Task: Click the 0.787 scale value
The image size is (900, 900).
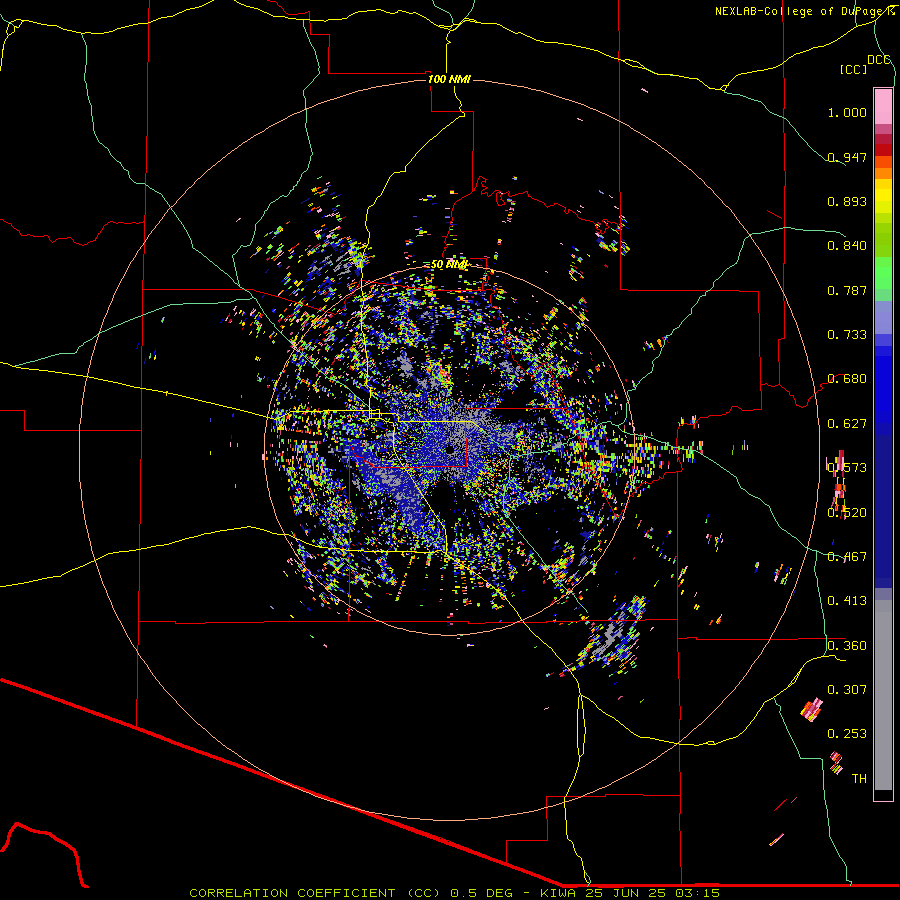Action: [847, 290]
